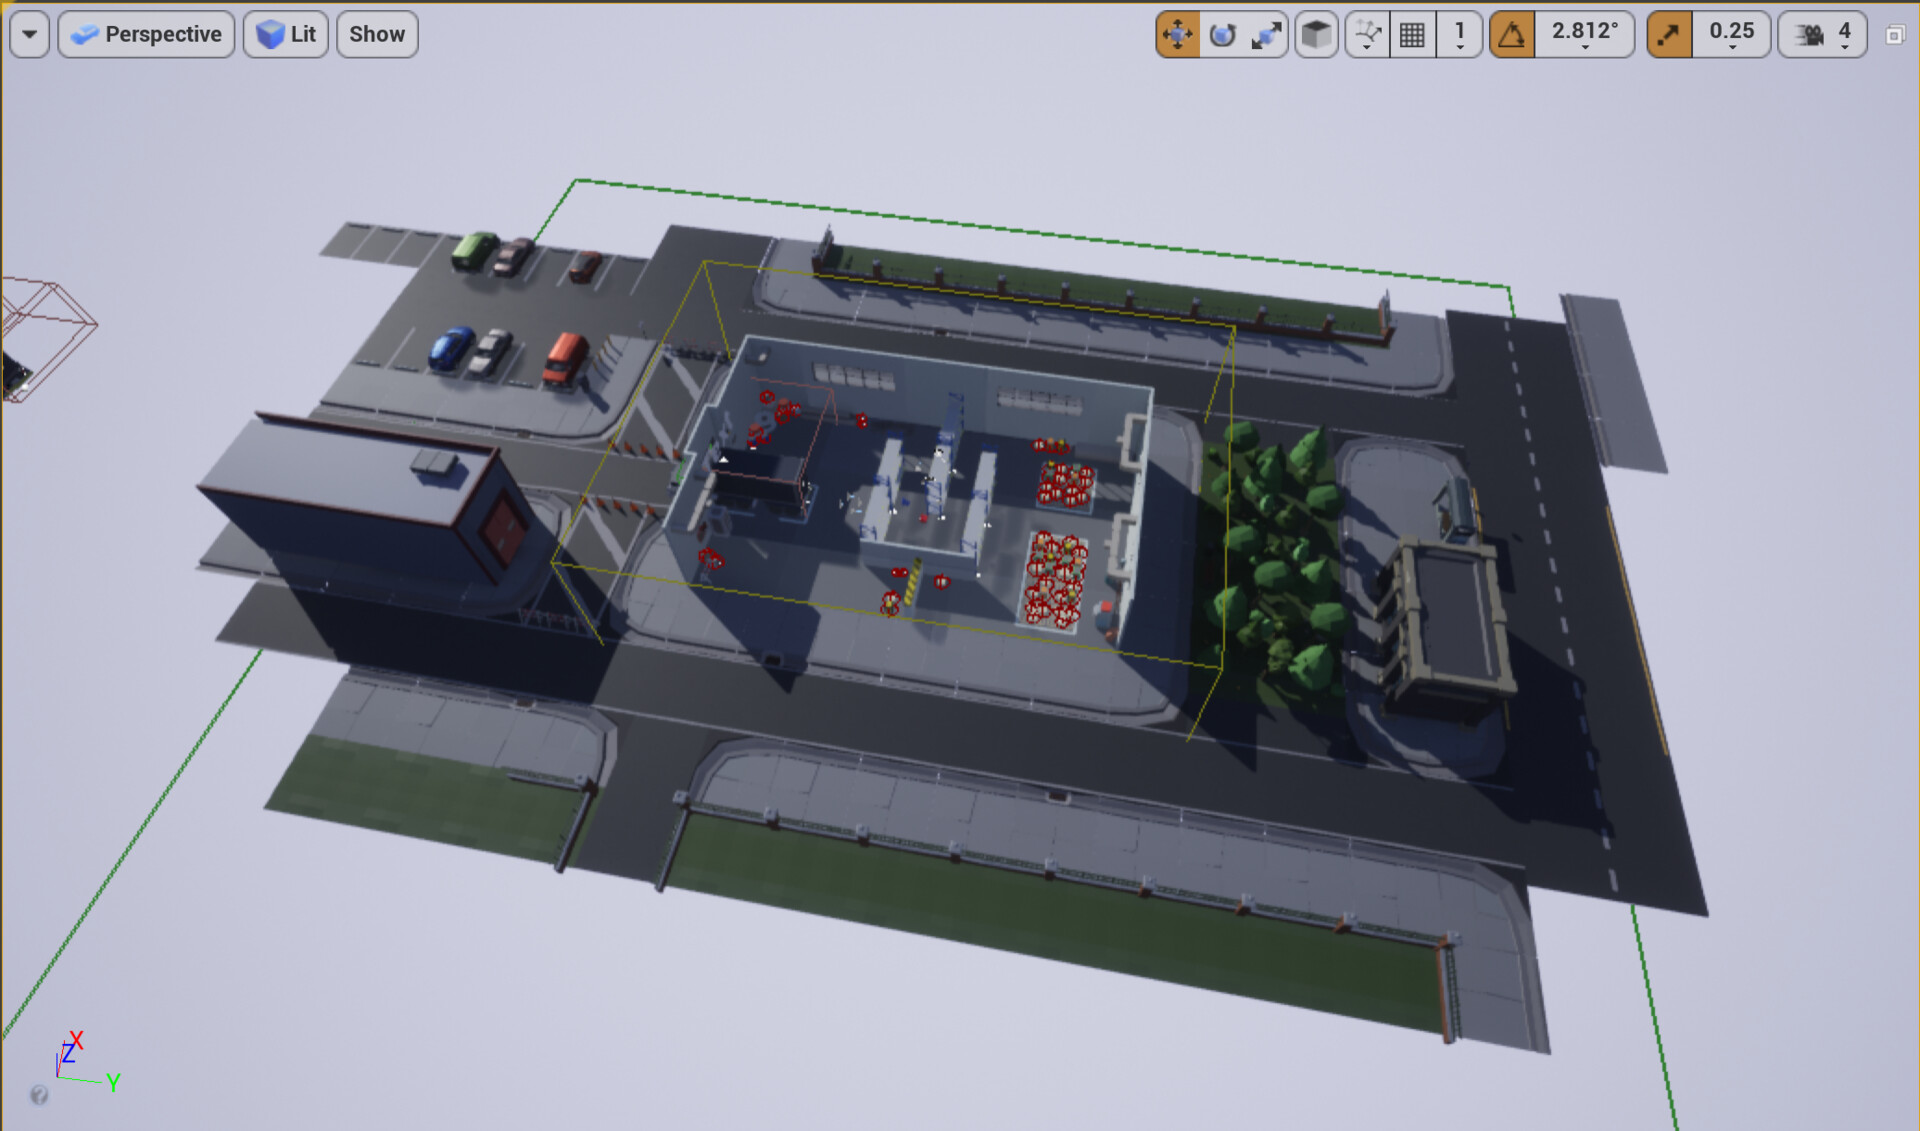
Task: Click the camera speed icon
Action: pos(1809,33)
